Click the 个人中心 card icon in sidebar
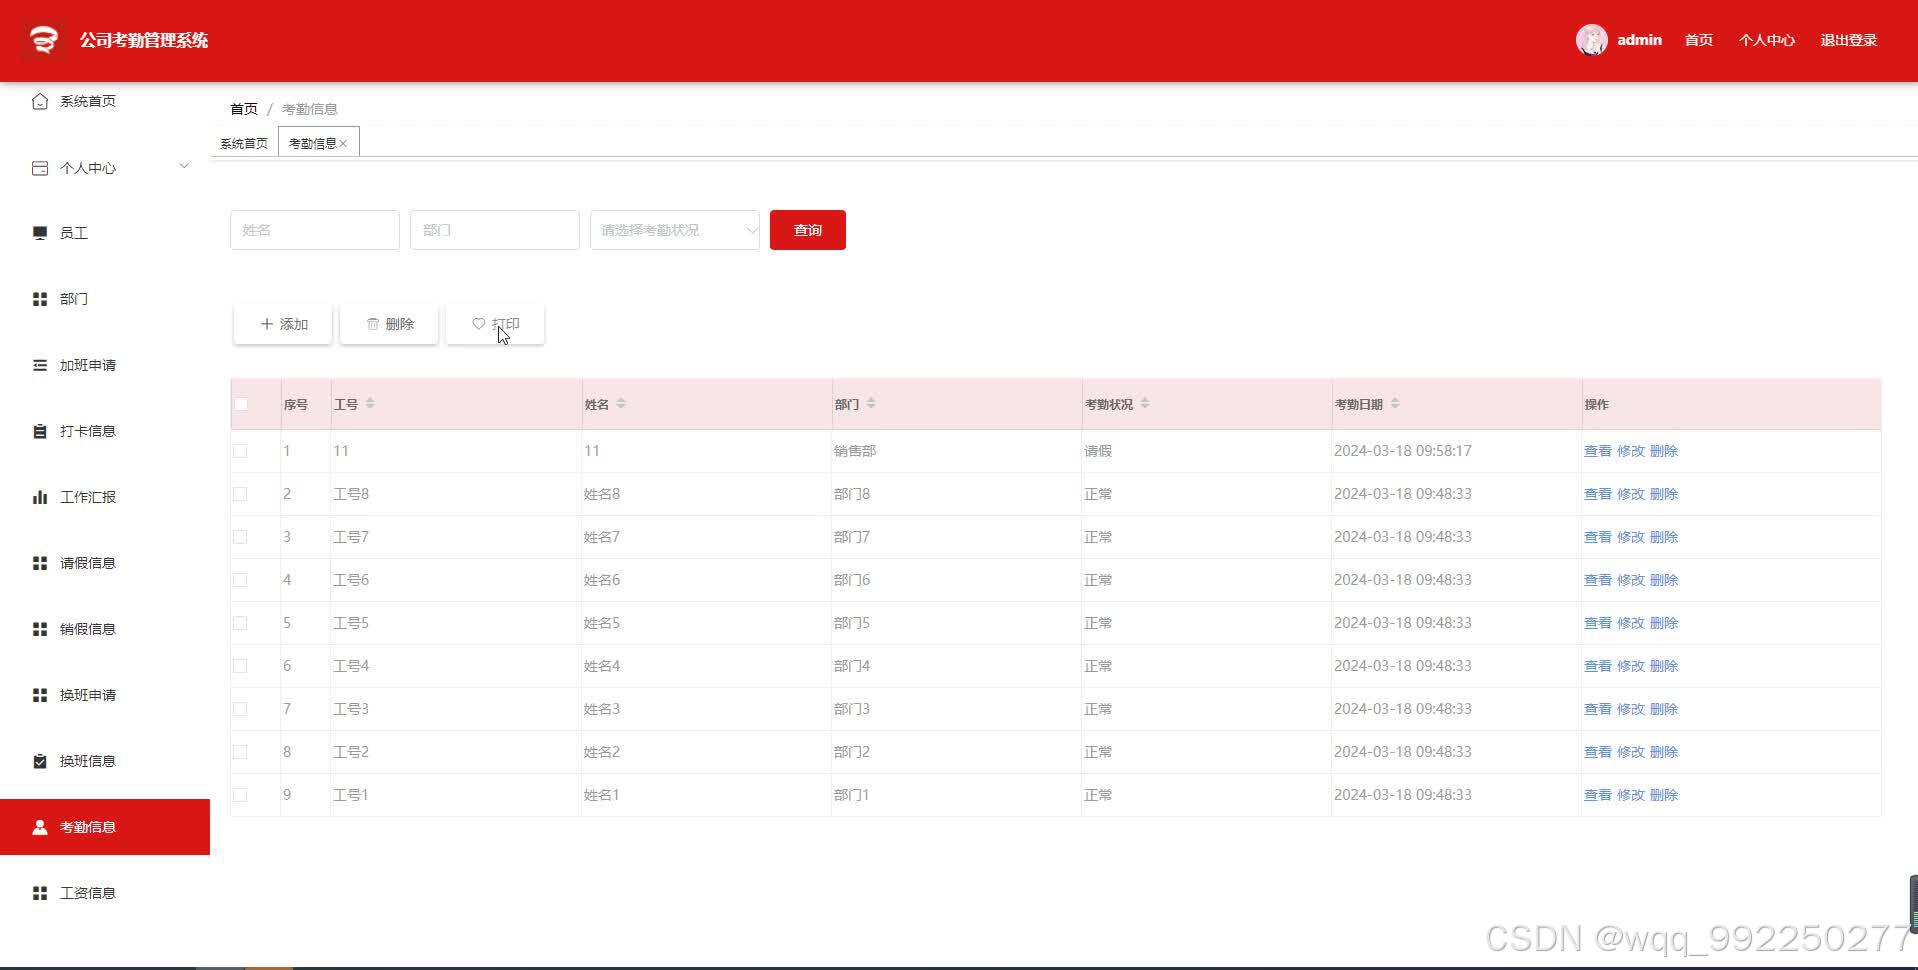 pos(40,168)
